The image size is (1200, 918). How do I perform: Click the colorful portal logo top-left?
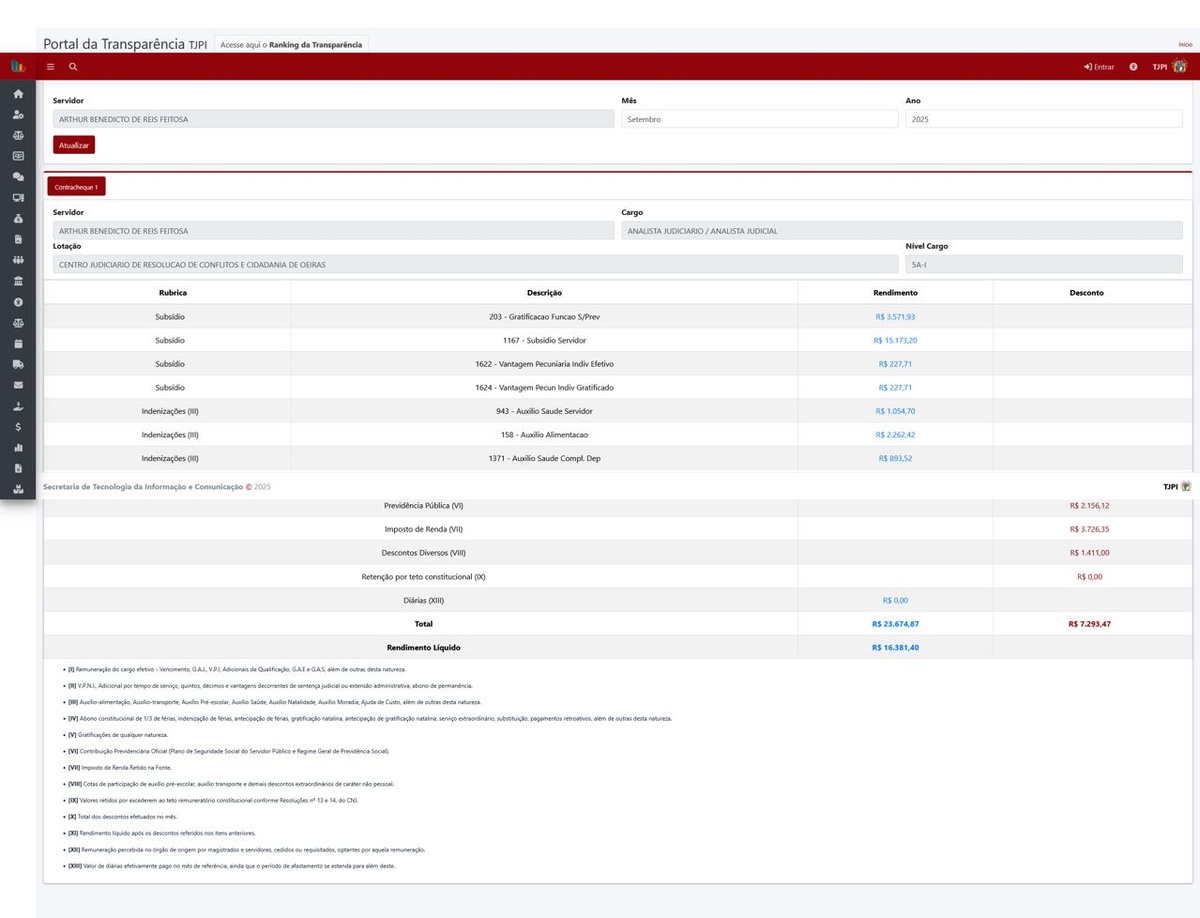coord(17,66)
